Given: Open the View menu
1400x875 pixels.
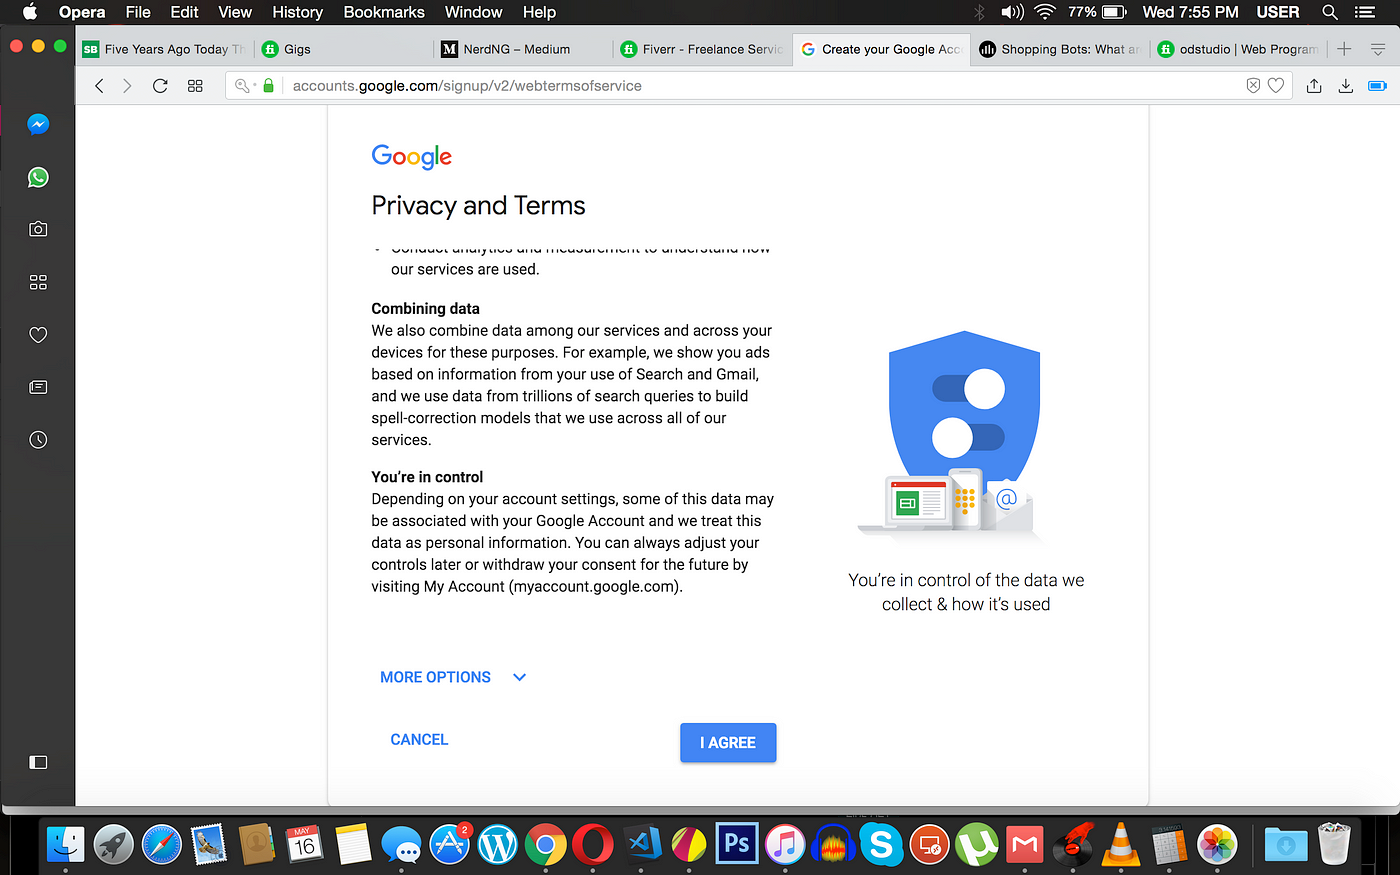Looking at the screenshot, I should pos(235,12).
